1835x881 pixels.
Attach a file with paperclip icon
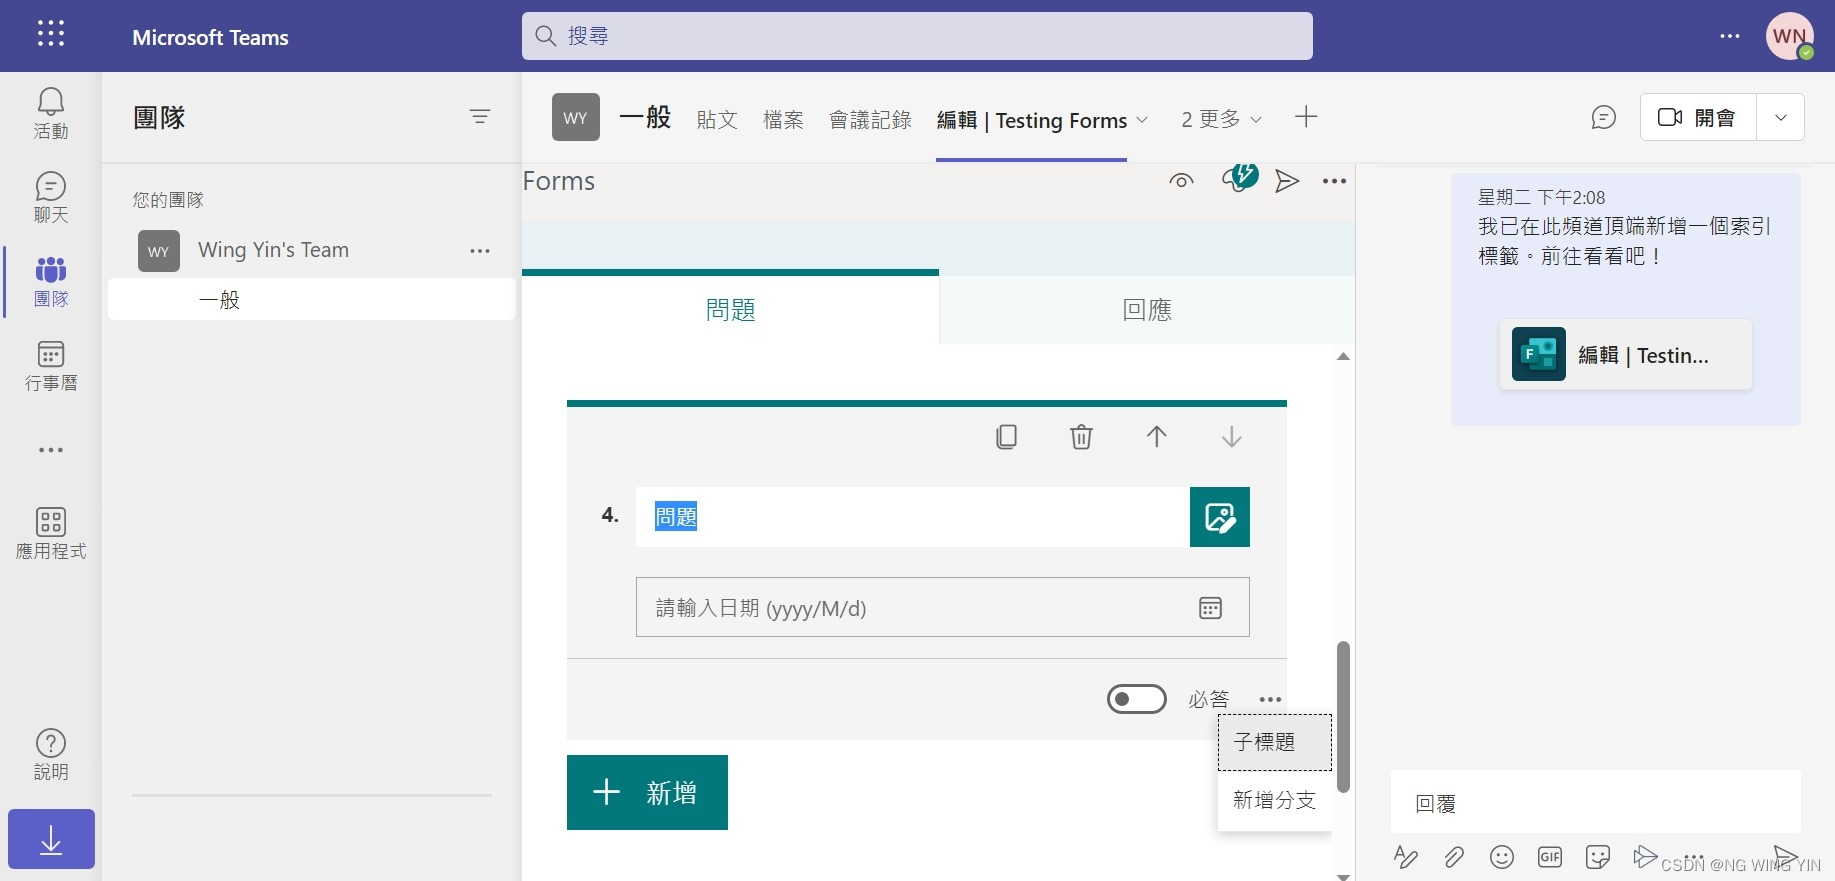coord(1454,857)
